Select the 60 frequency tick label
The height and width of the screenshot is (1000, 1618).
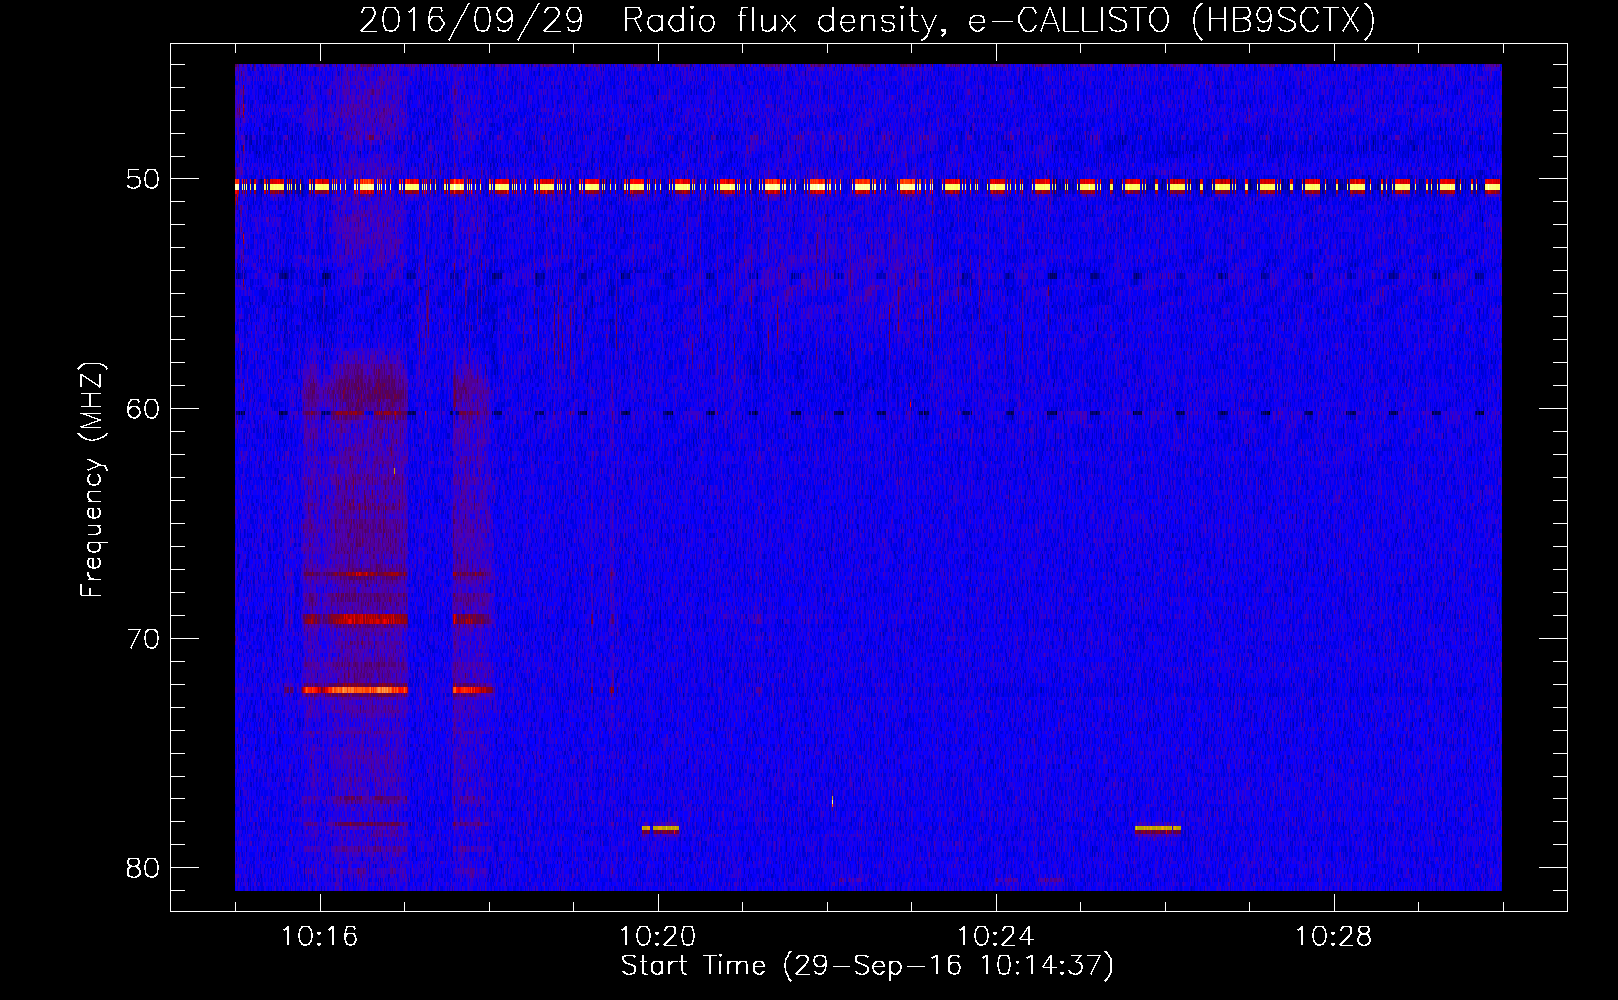click(143, 409)
